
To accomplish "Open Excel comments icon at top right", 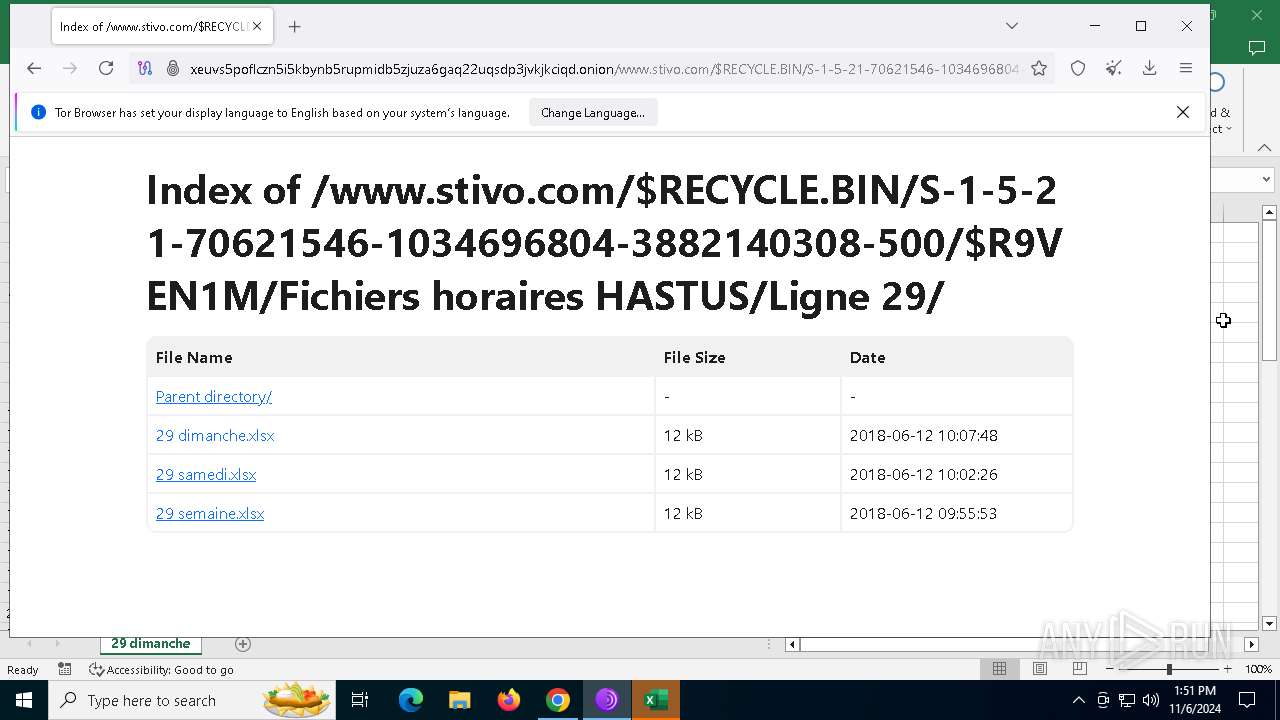I will click(x=1257, y=47).
